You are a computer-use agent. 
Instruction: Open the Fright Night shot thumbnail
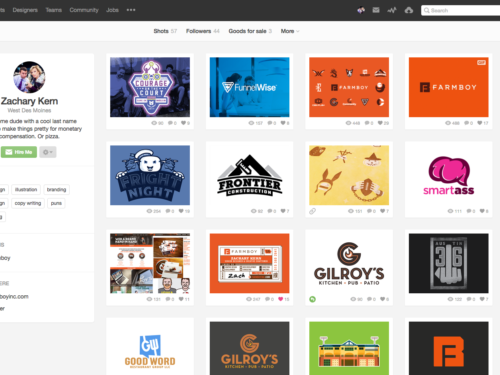(150, 175)
